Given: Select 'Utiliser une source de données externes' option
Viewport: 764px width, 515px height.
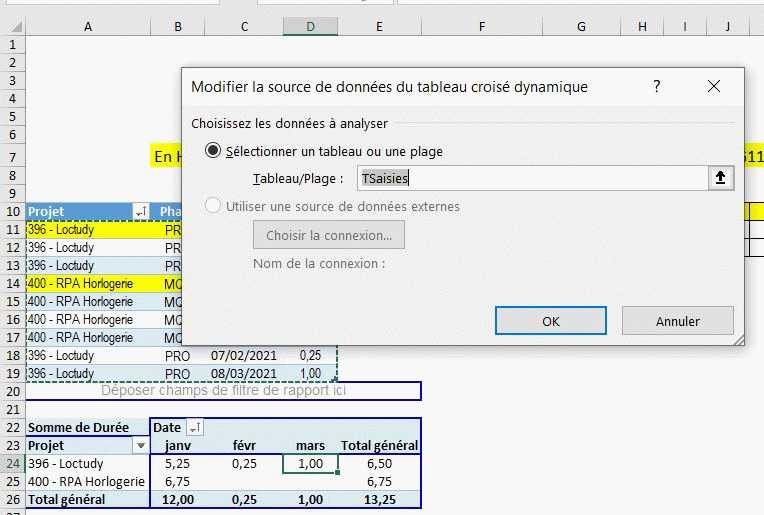Looking at the screenshot, I should pyautogui.click(x=213, y=206).
